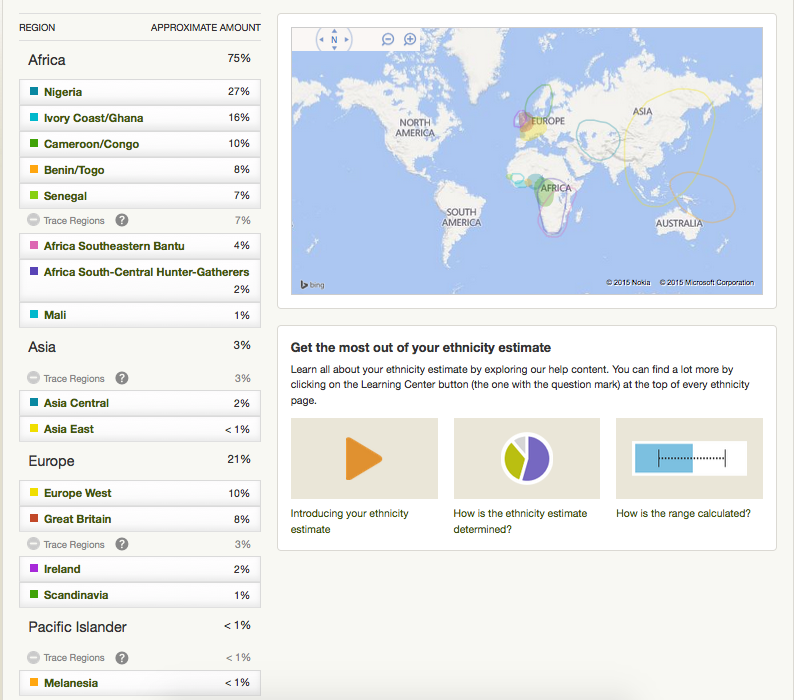The width and height of the screenshot is (794, 700).
Task: Click the map zoom in magnifier icon
Action: click(410, 40)
